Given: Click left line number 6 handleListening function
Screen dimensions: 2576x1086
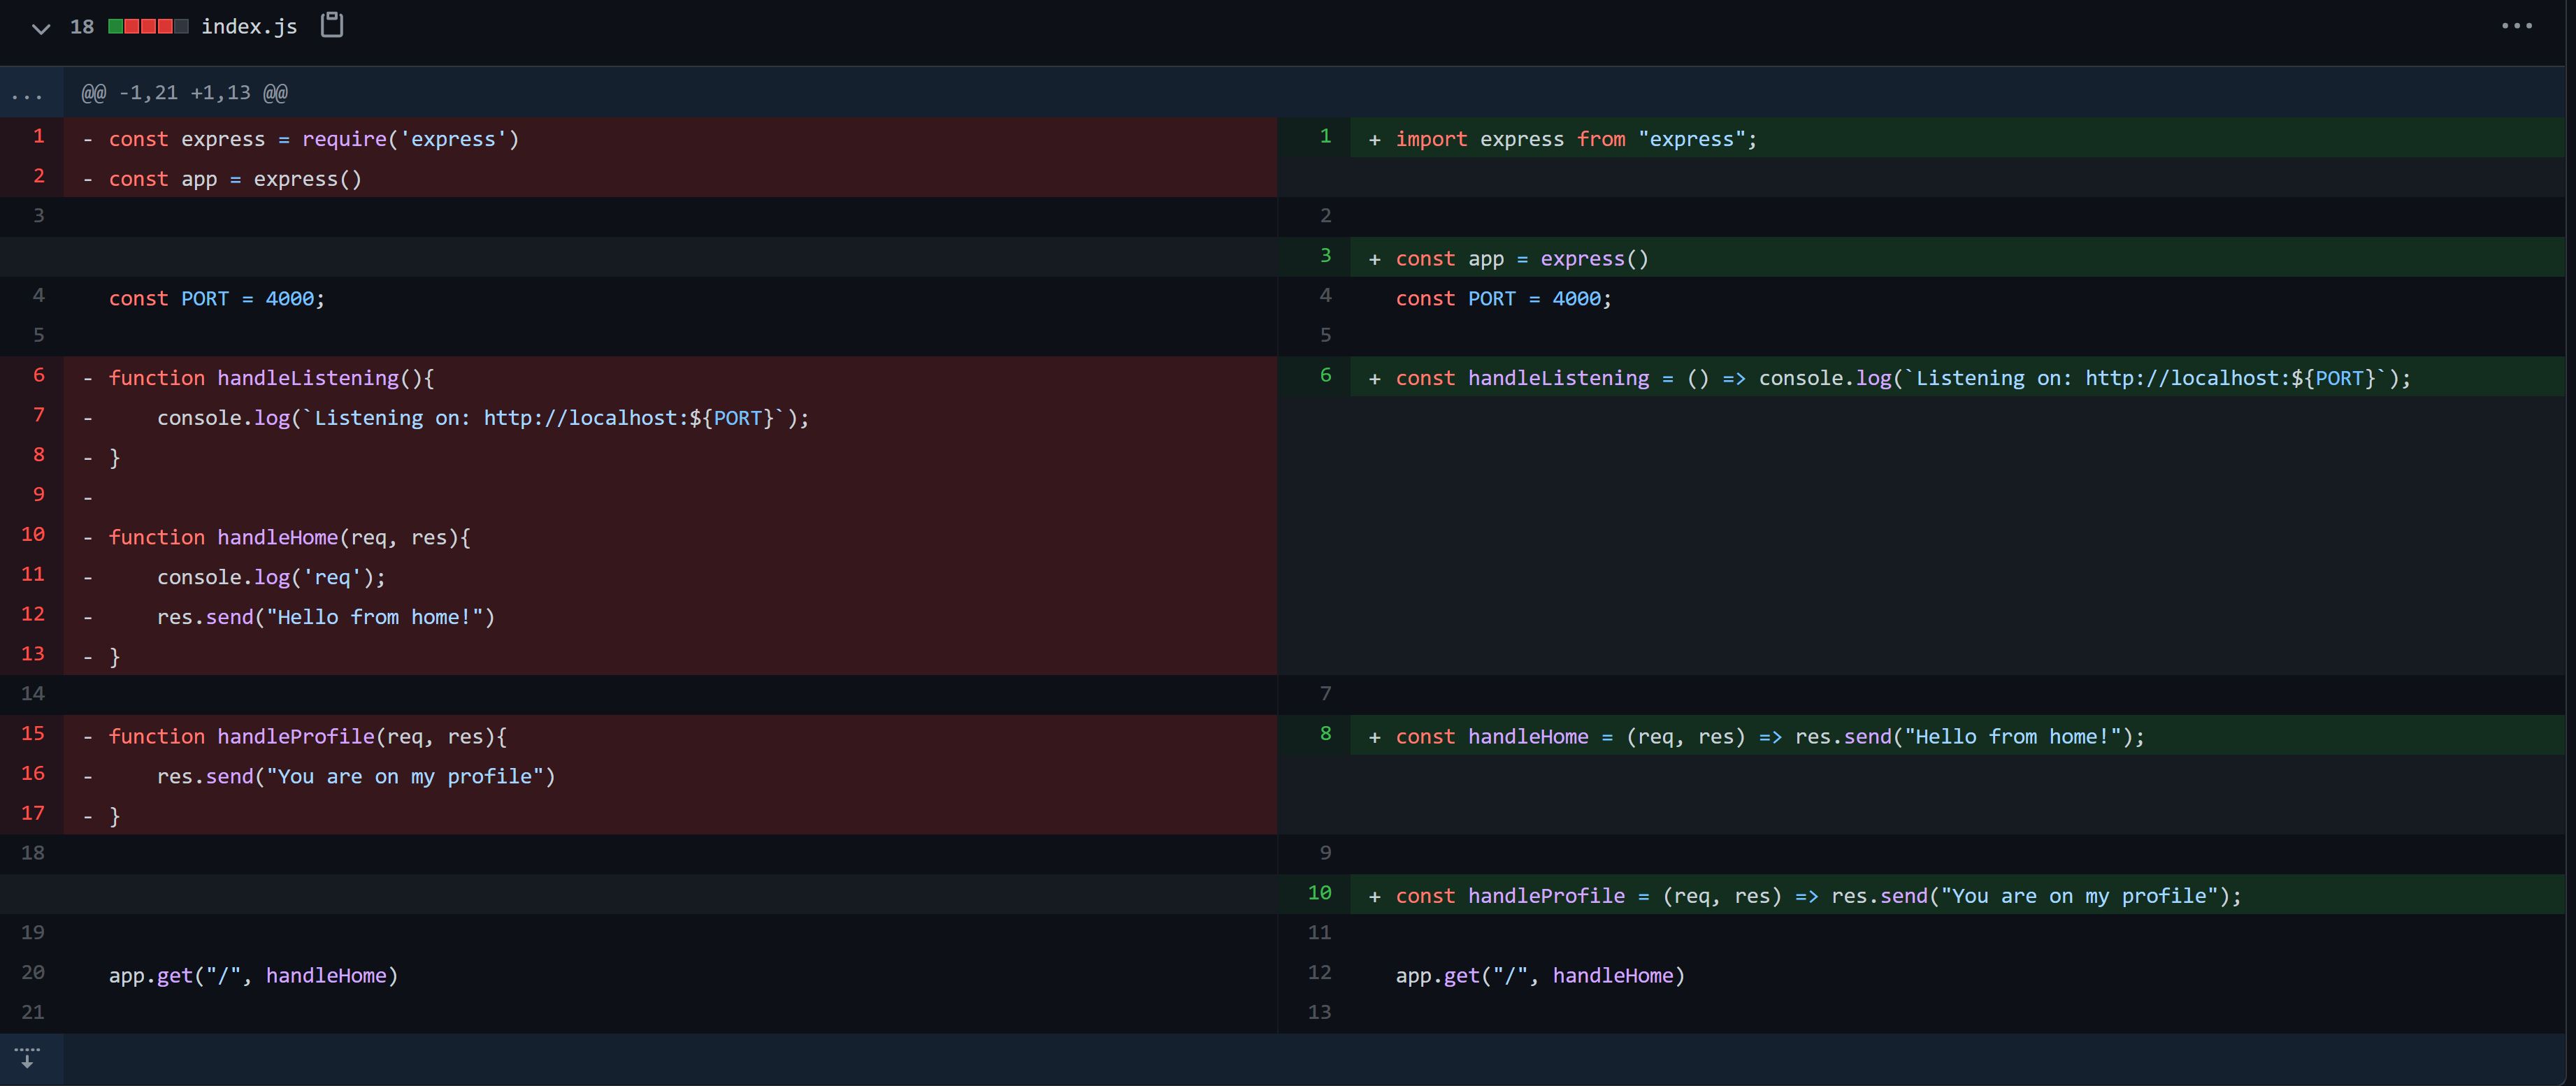Looking at the screenshot, I should [38, 376].
